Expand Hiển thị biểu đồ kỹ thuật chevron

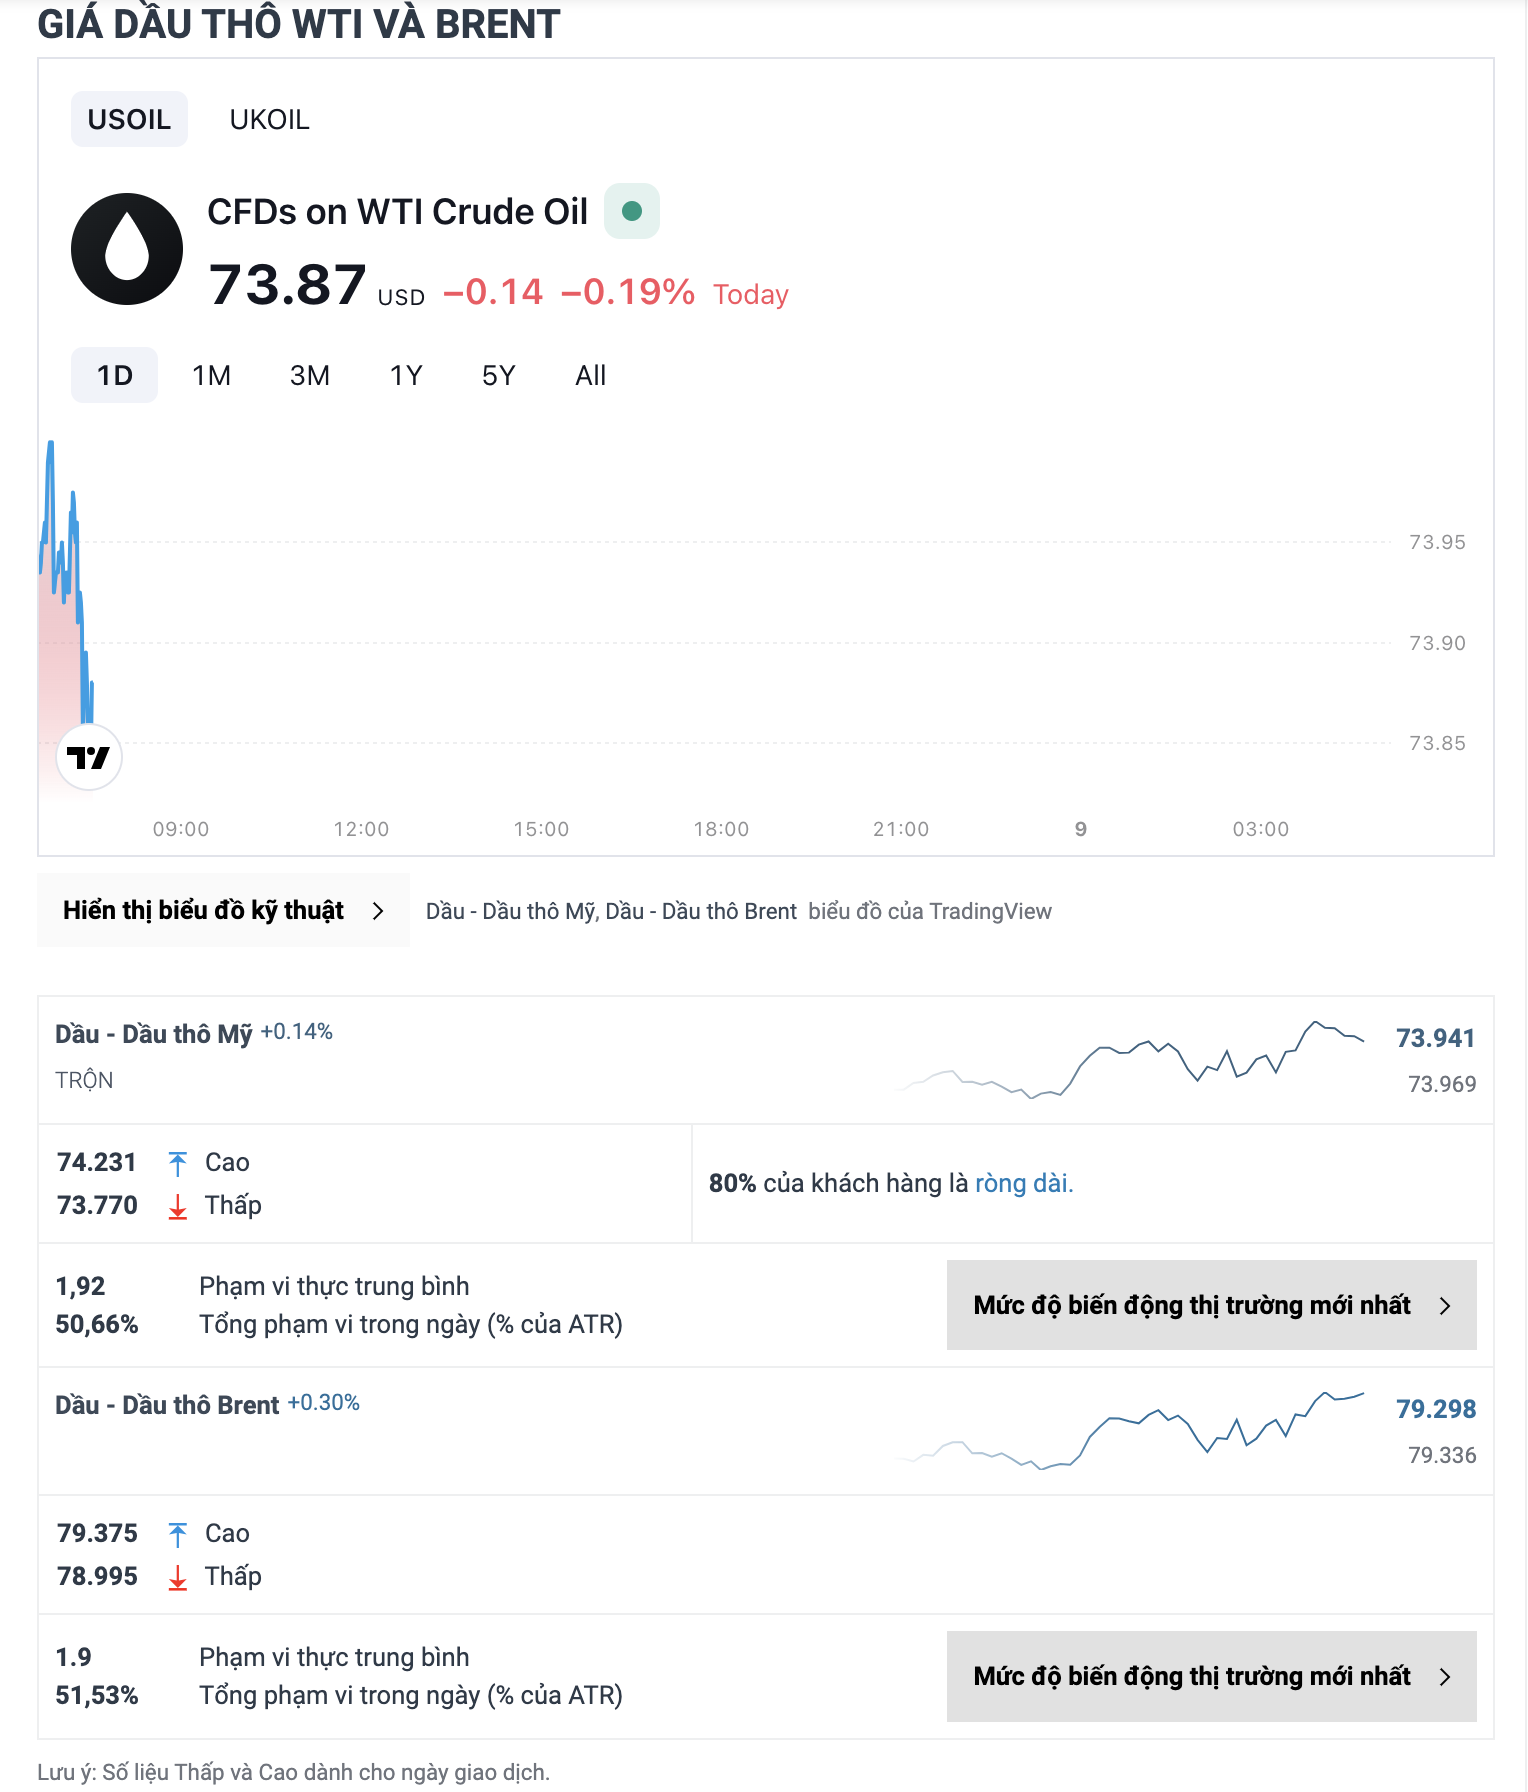tap(378, 911)
